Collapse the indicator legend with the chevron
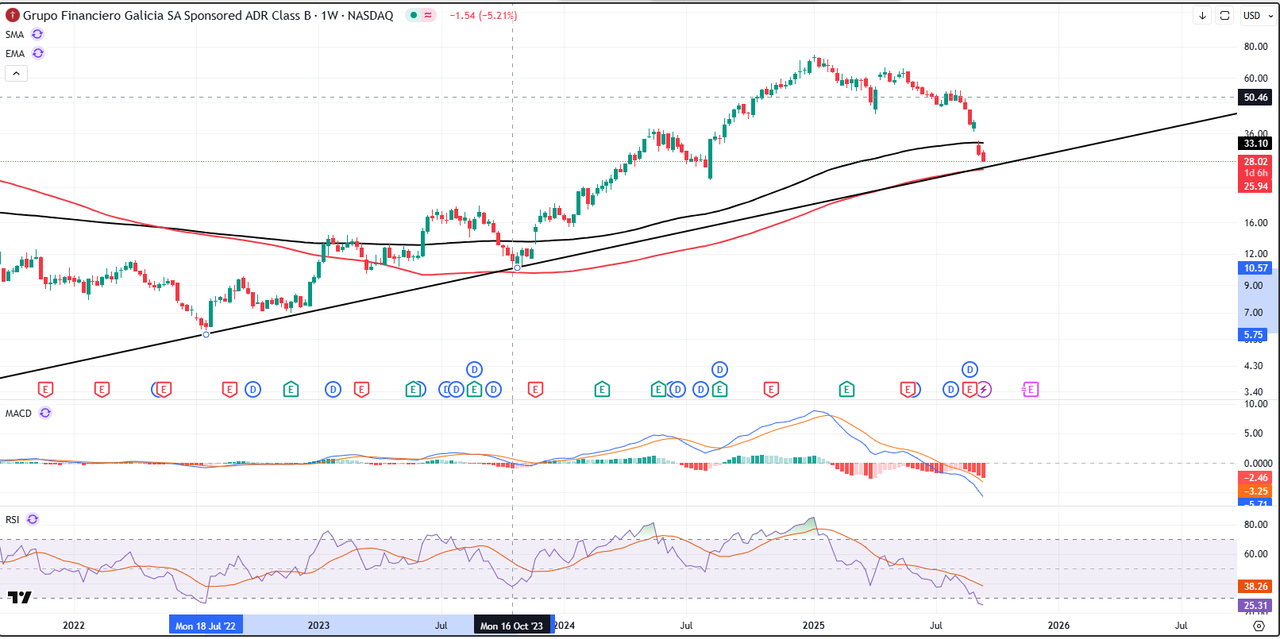Screen dimensions: 1280x639 (x=17, y=73)
